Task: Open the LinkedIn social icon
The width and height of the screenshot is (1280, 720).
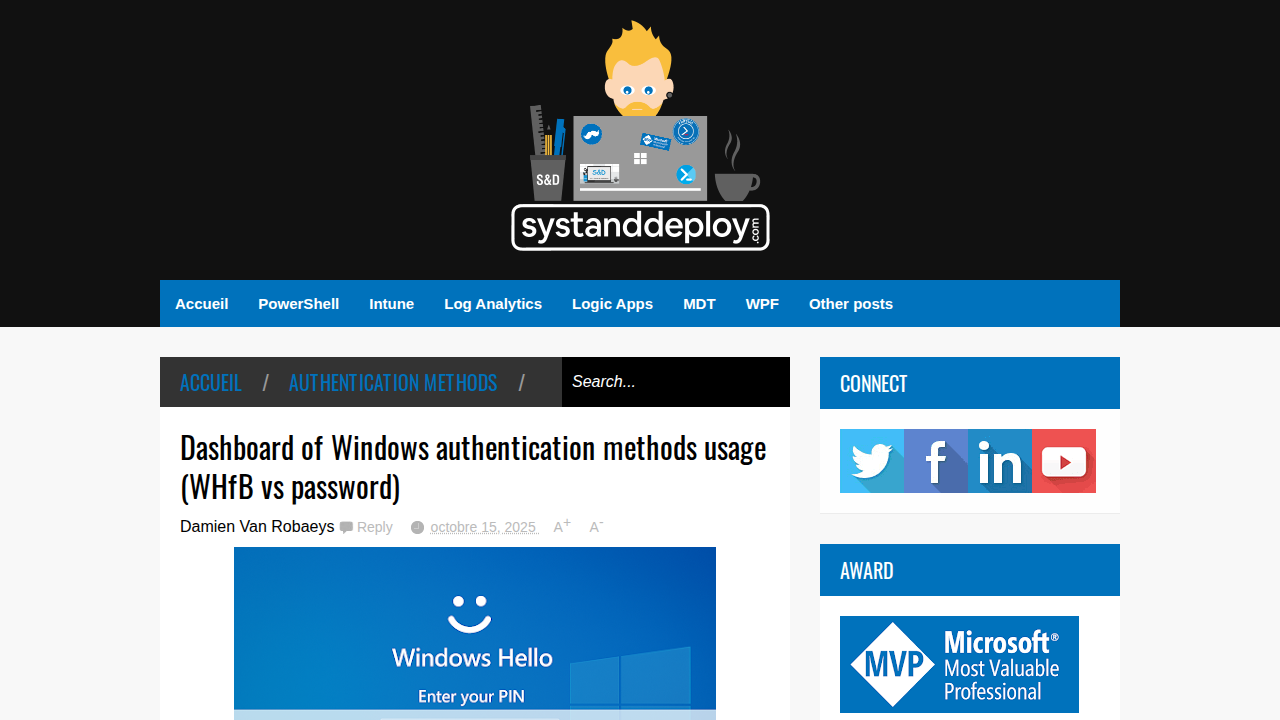Action: (x=1000, y=461)
